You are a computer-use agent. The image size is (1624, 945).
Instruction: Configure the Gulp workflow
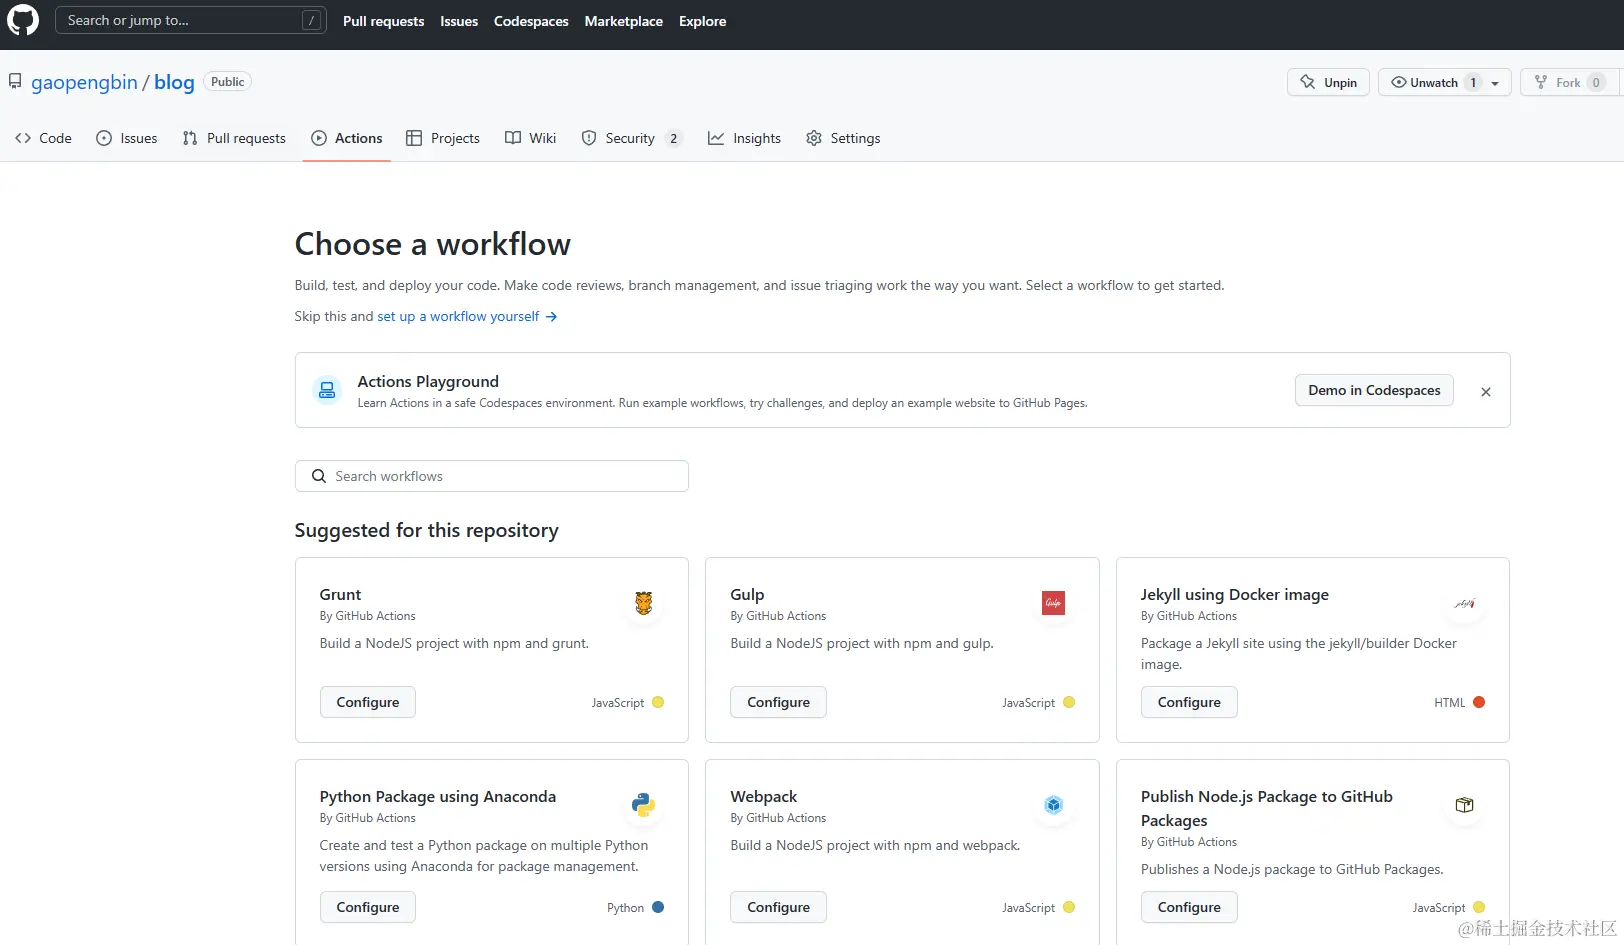[x=778, y=702]
